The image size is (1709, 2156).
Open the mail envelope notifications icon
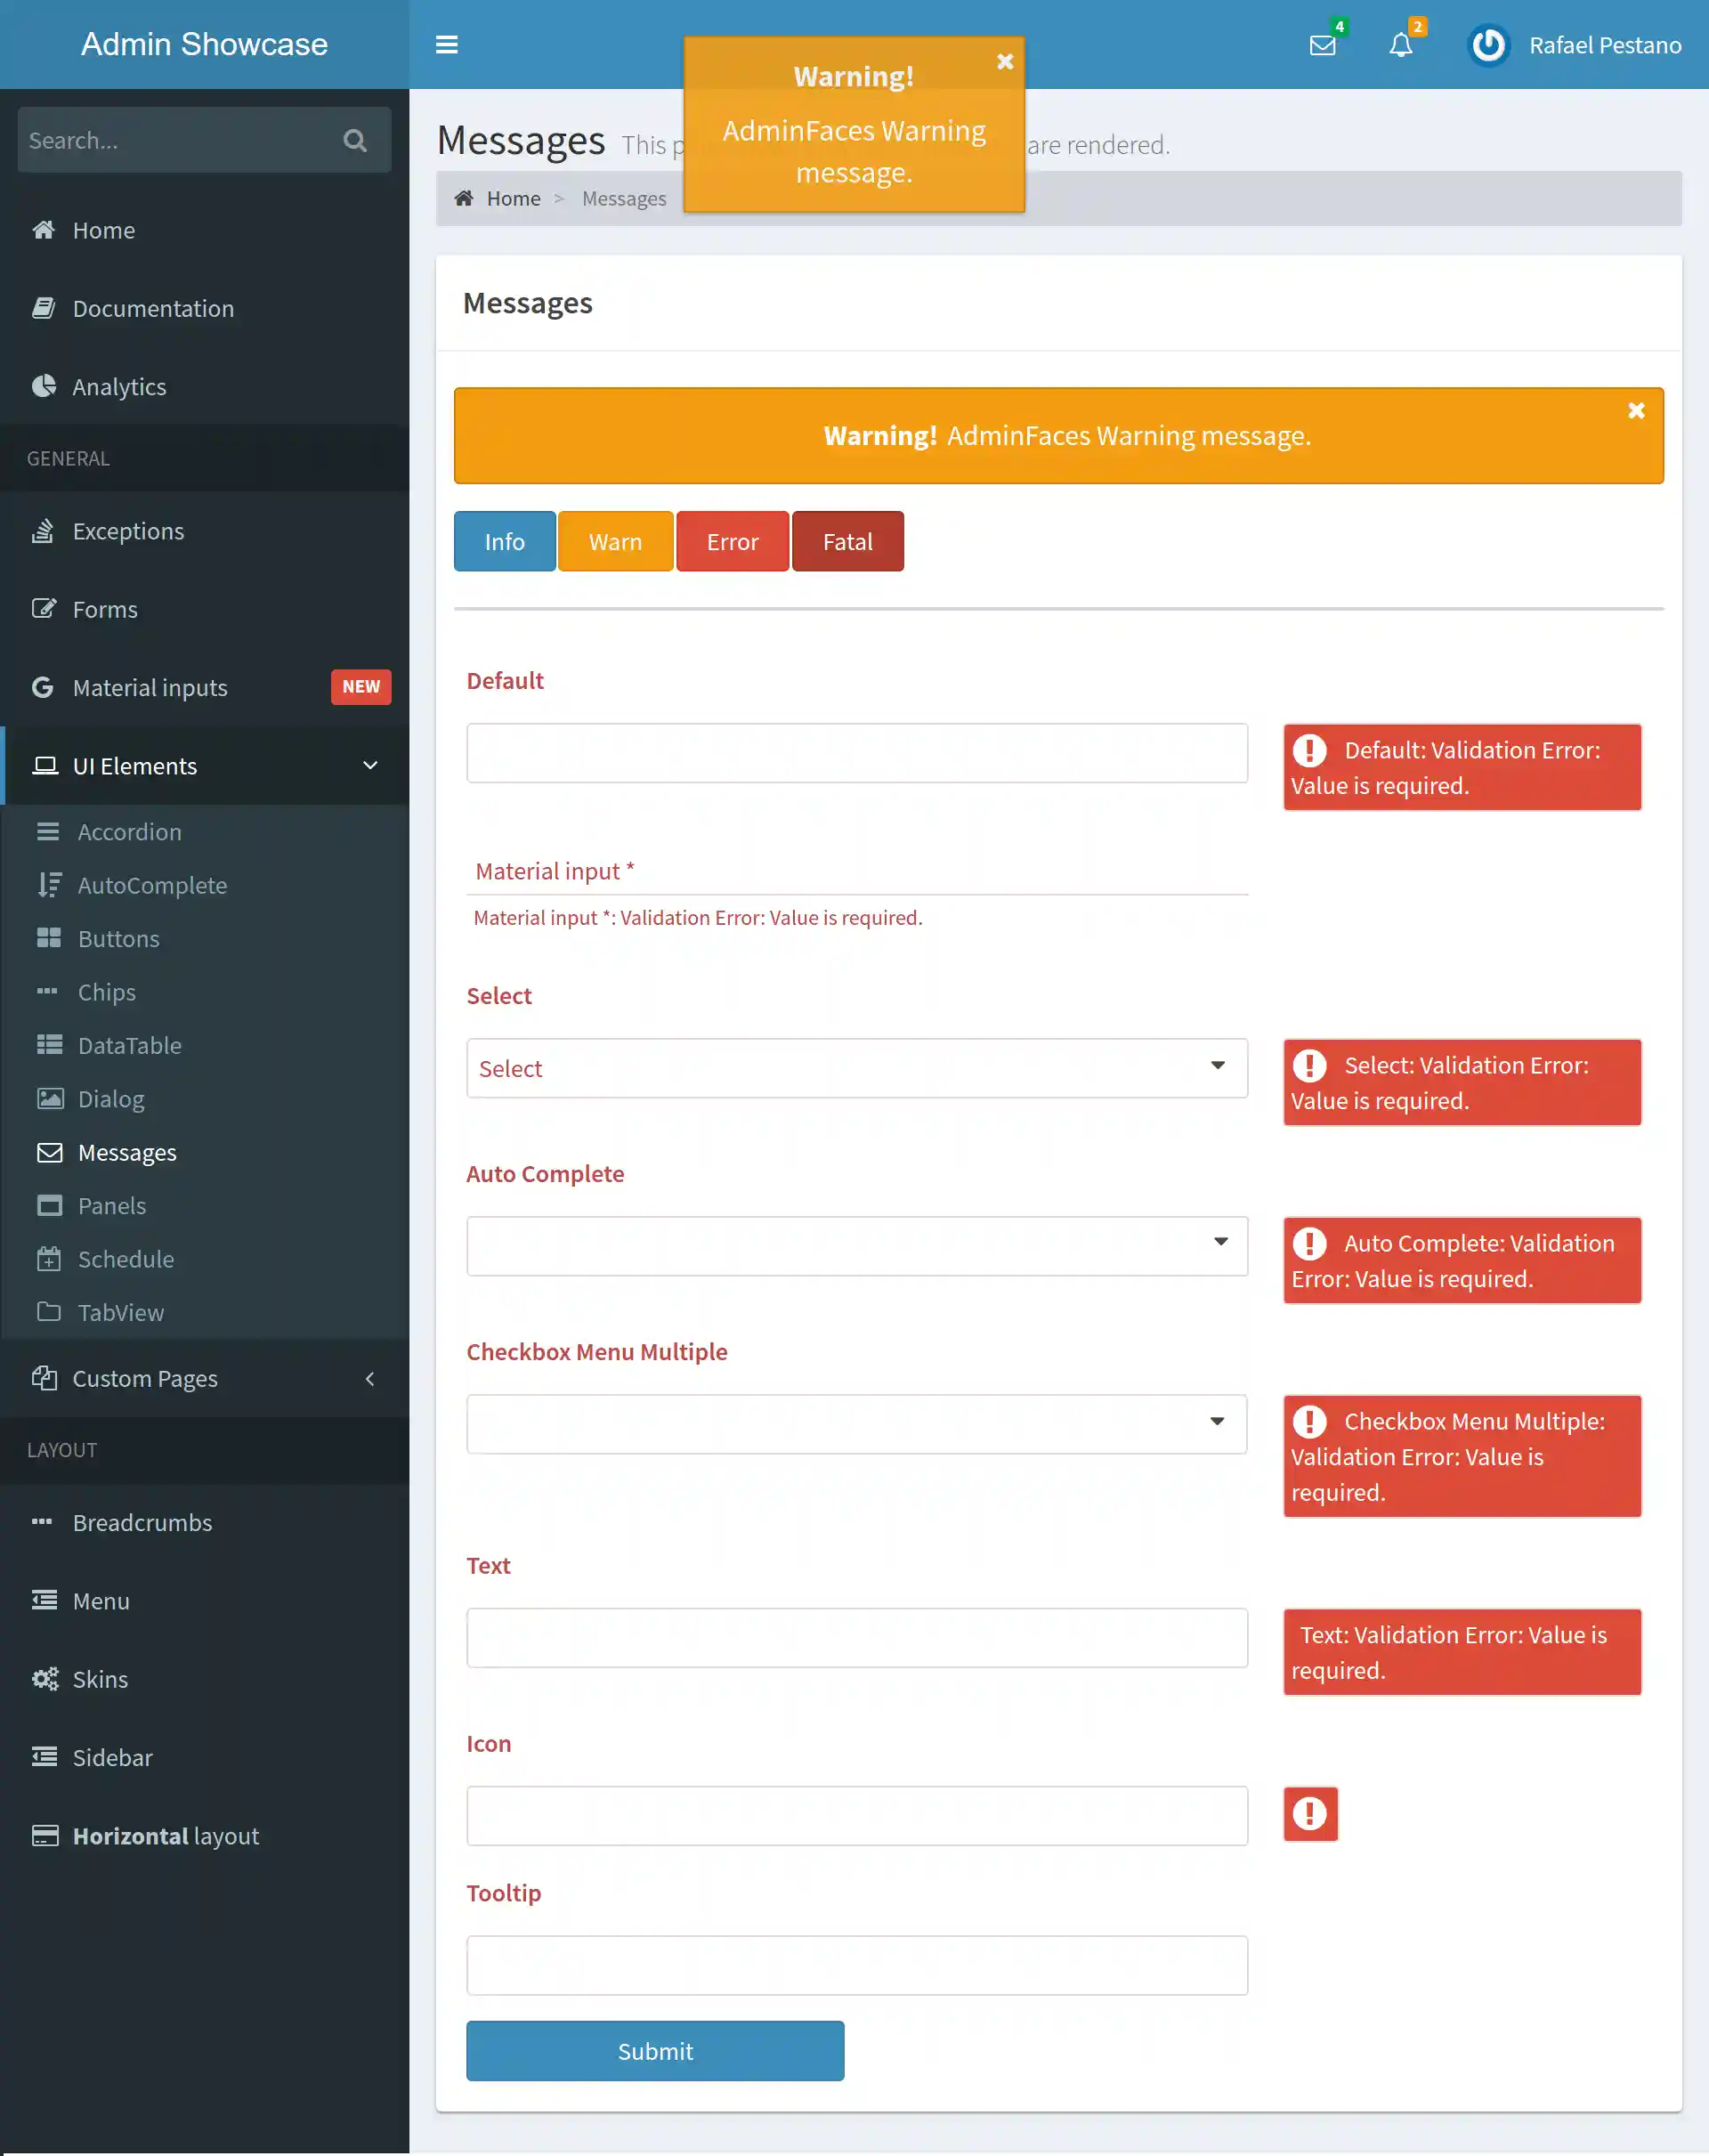[1322, 45]
